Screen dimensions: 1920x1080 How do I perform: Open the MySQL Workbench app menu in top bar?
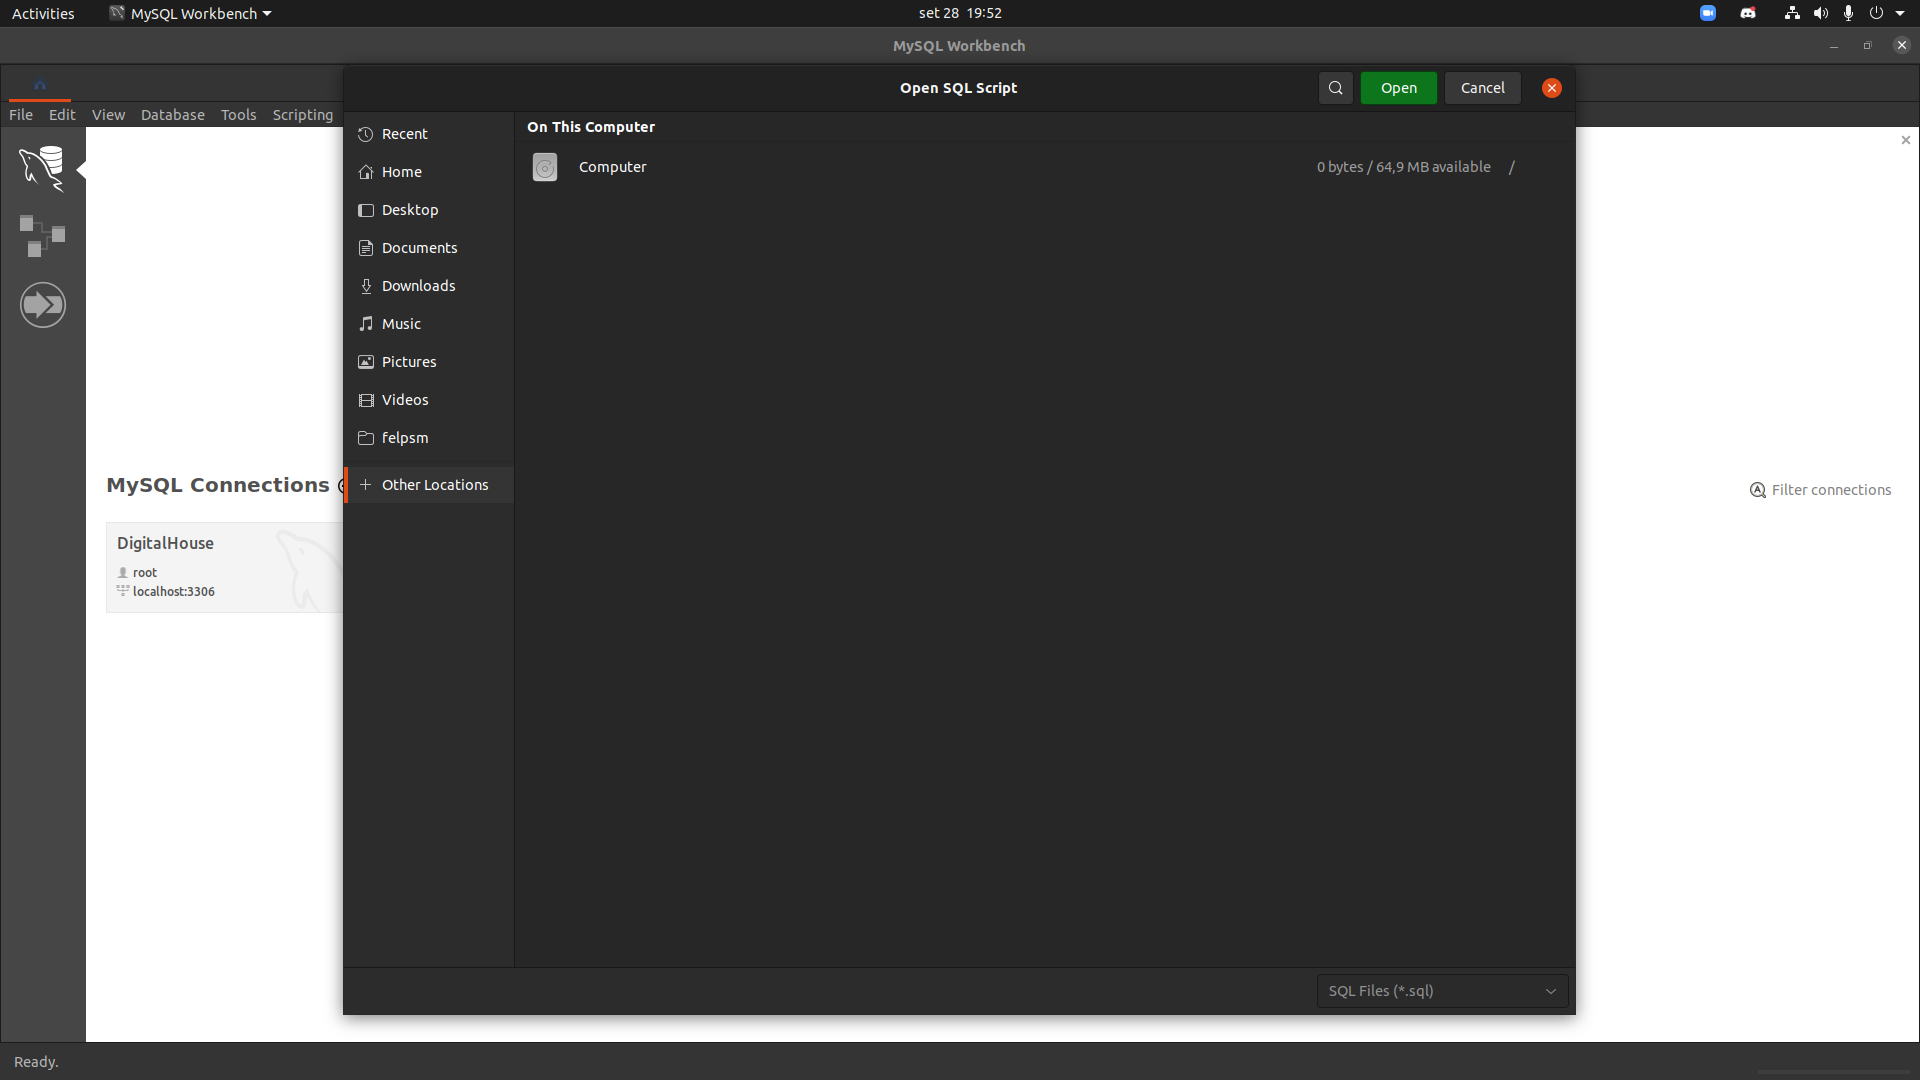[x=190, y=13]
